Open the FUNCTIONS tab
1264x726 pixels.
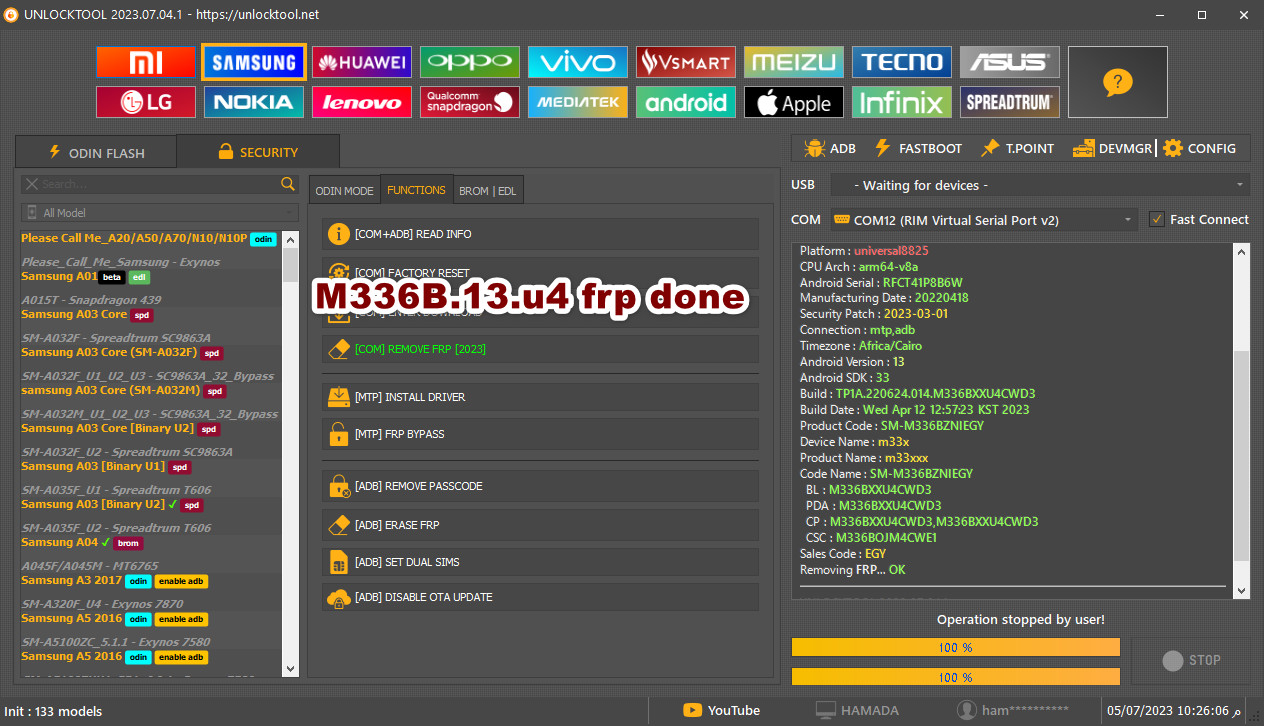416,189
